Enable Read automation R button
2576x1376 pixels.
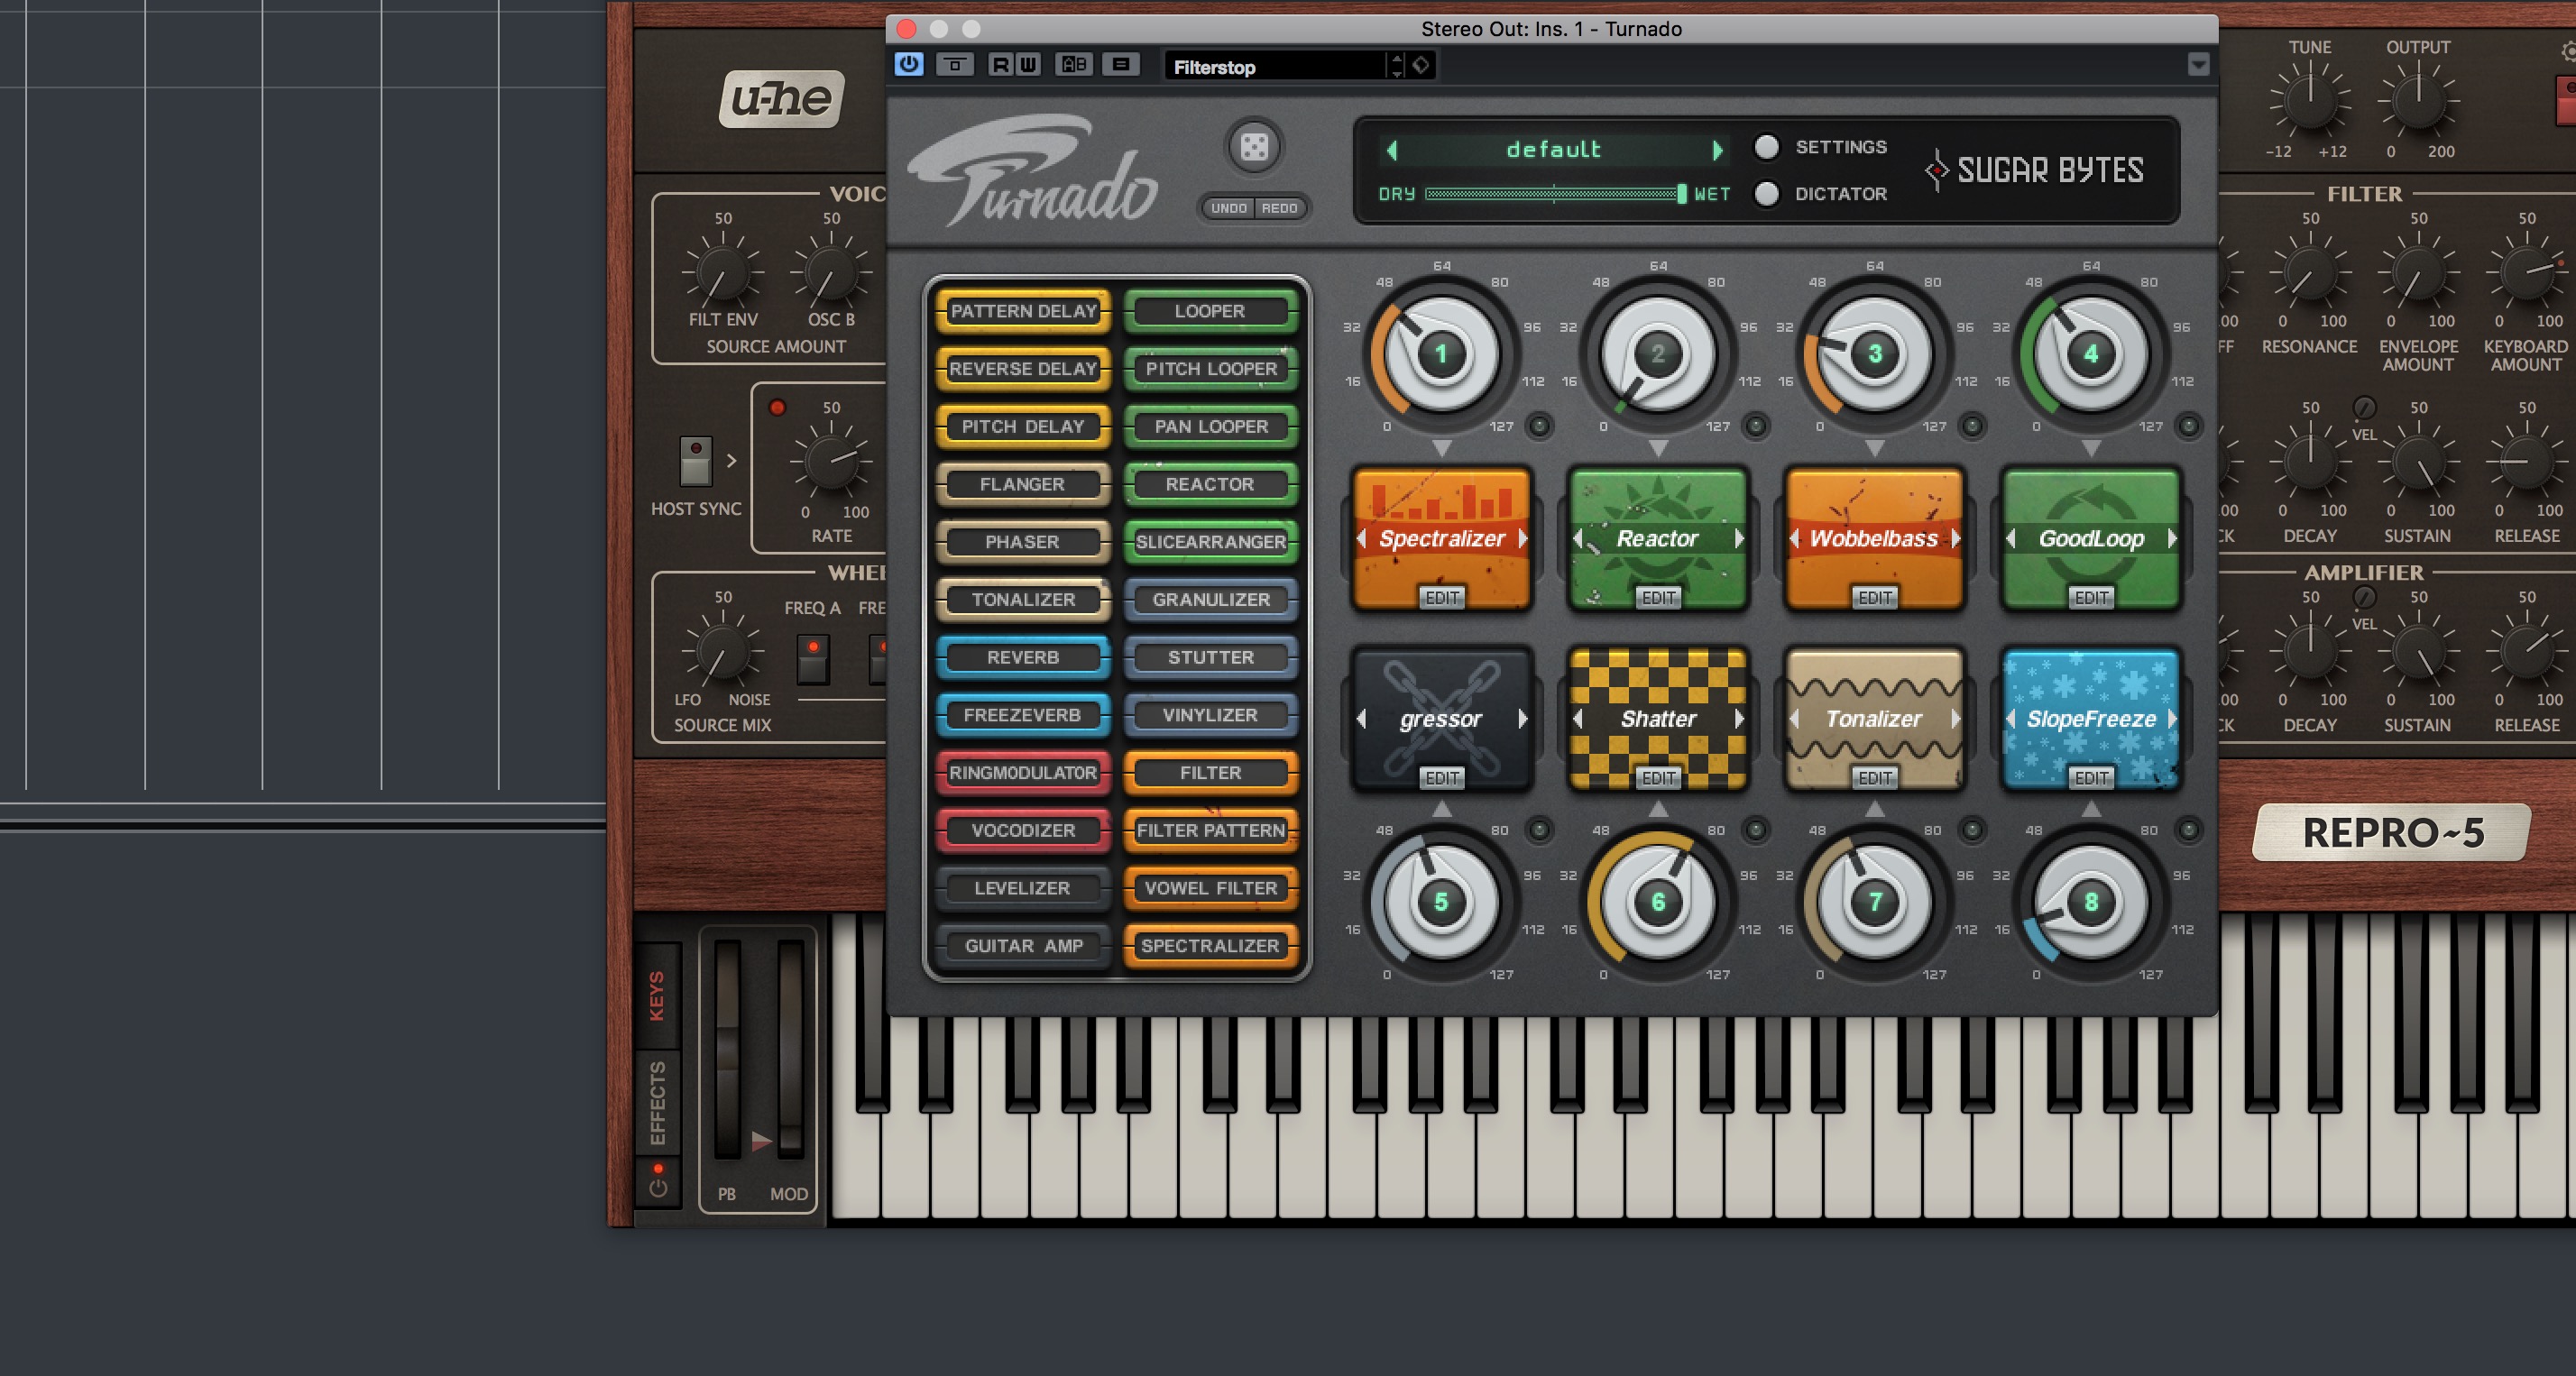[1000, 65]
